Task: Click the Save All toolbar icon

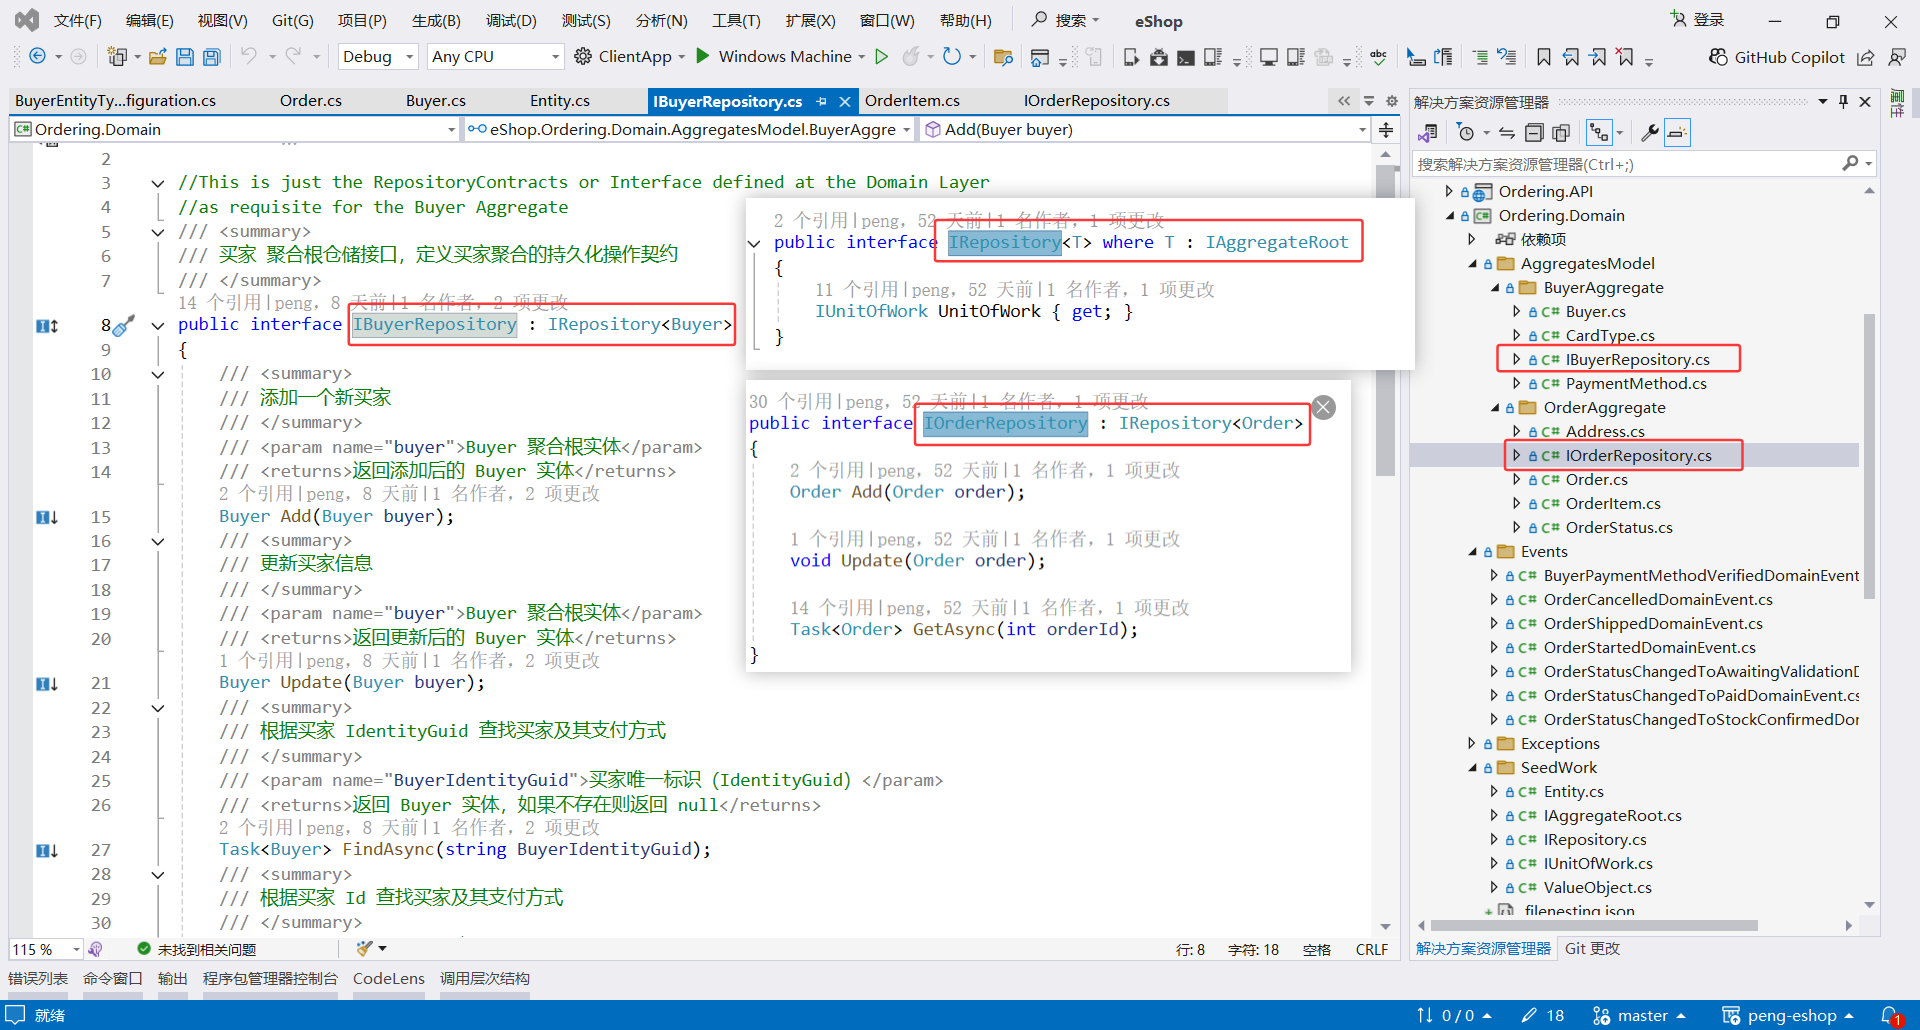Action: point(212,57)
